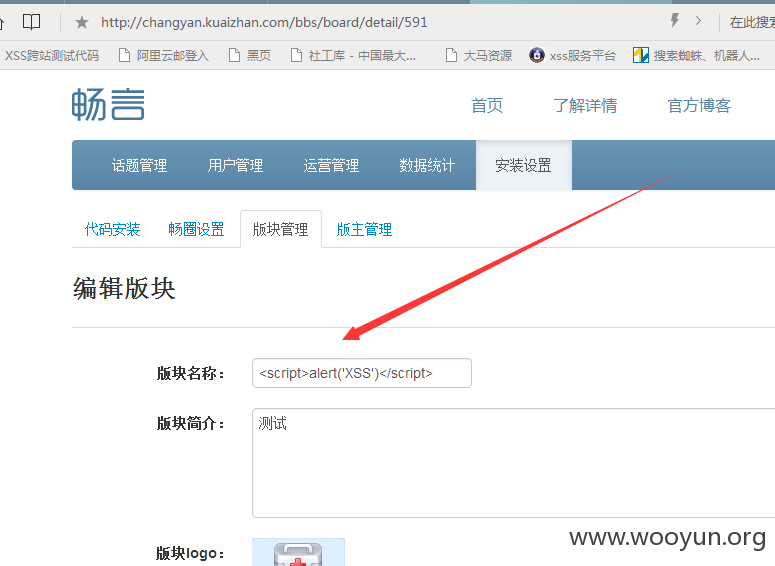Click the lightning speed-mode icon

[675, 20]
